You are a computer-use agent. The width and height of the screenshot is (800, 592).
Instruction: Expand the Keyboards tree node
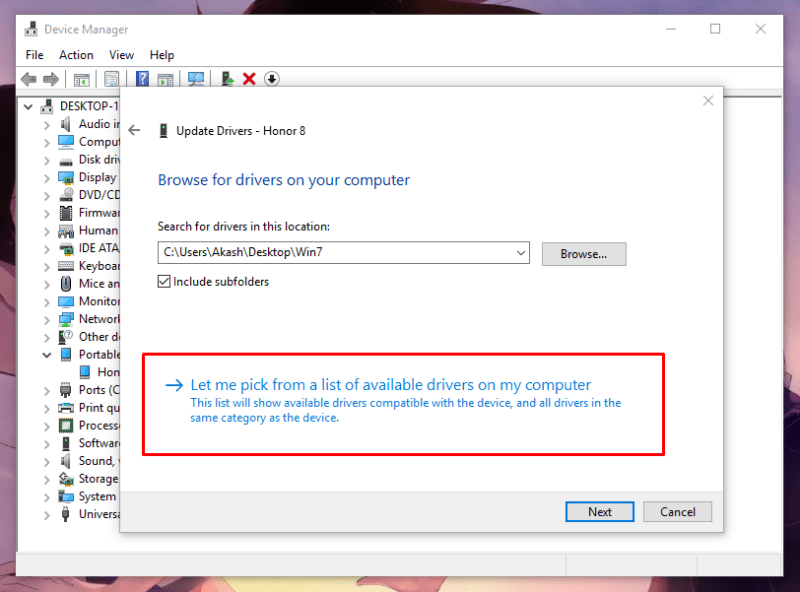pos(47,267)
